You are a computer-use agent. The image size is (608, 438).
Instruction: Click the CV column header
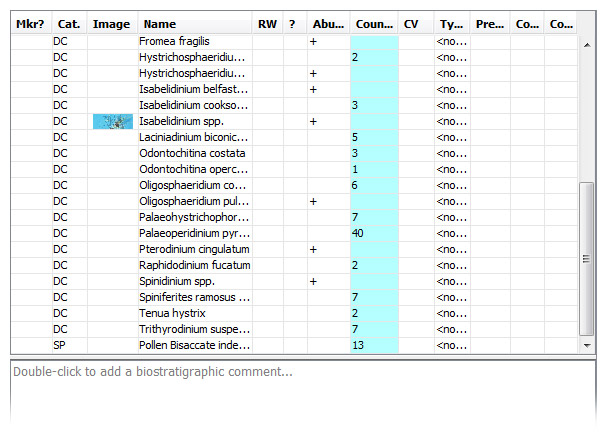click(416, 24)
